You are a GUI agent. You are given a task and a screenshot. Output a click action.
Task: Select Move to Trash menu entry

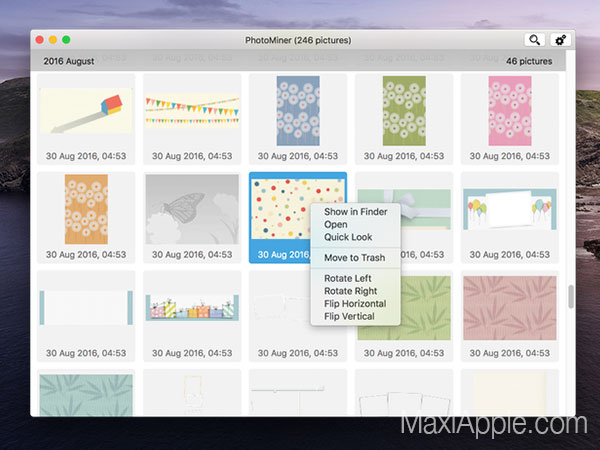pyautogui.click(x=355, y=258)
